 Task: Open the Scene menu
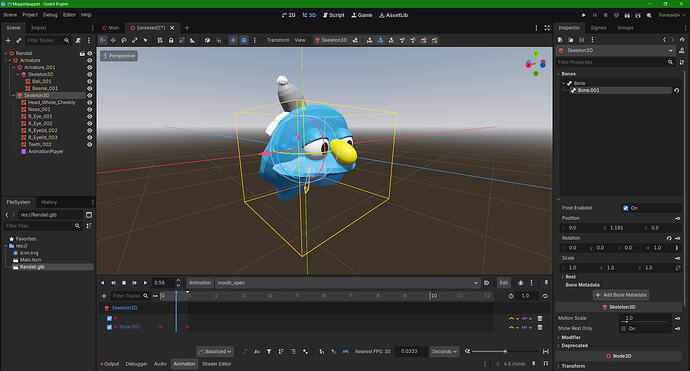tap(10, 15)
